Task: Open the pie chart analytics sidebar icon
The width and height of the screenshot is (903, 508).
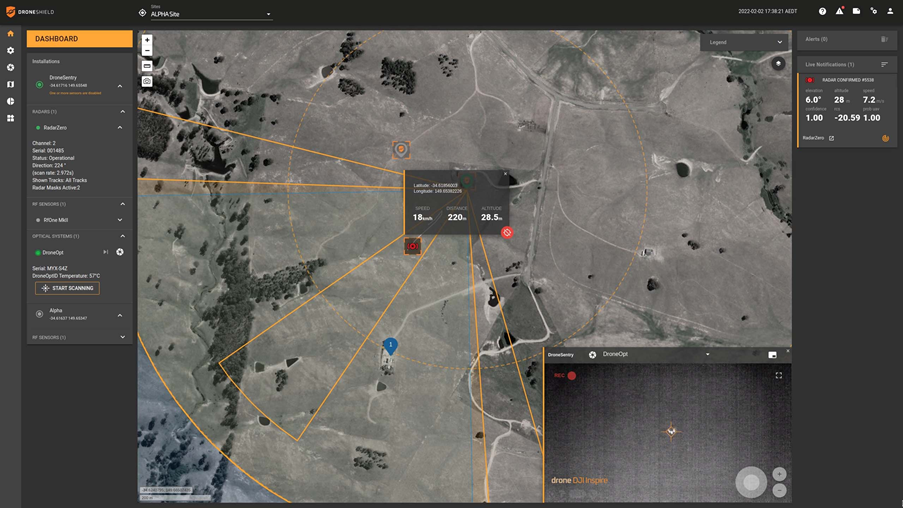Action: 10,101
